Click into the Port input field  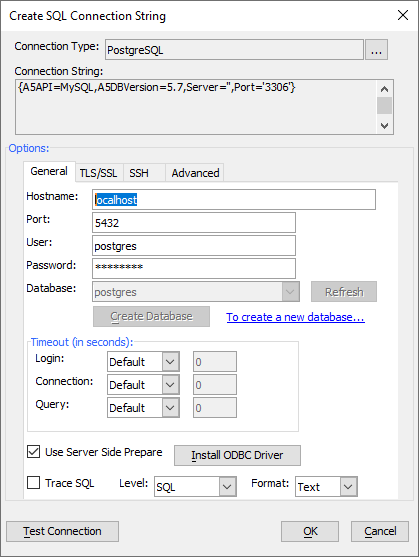[194, 223]
